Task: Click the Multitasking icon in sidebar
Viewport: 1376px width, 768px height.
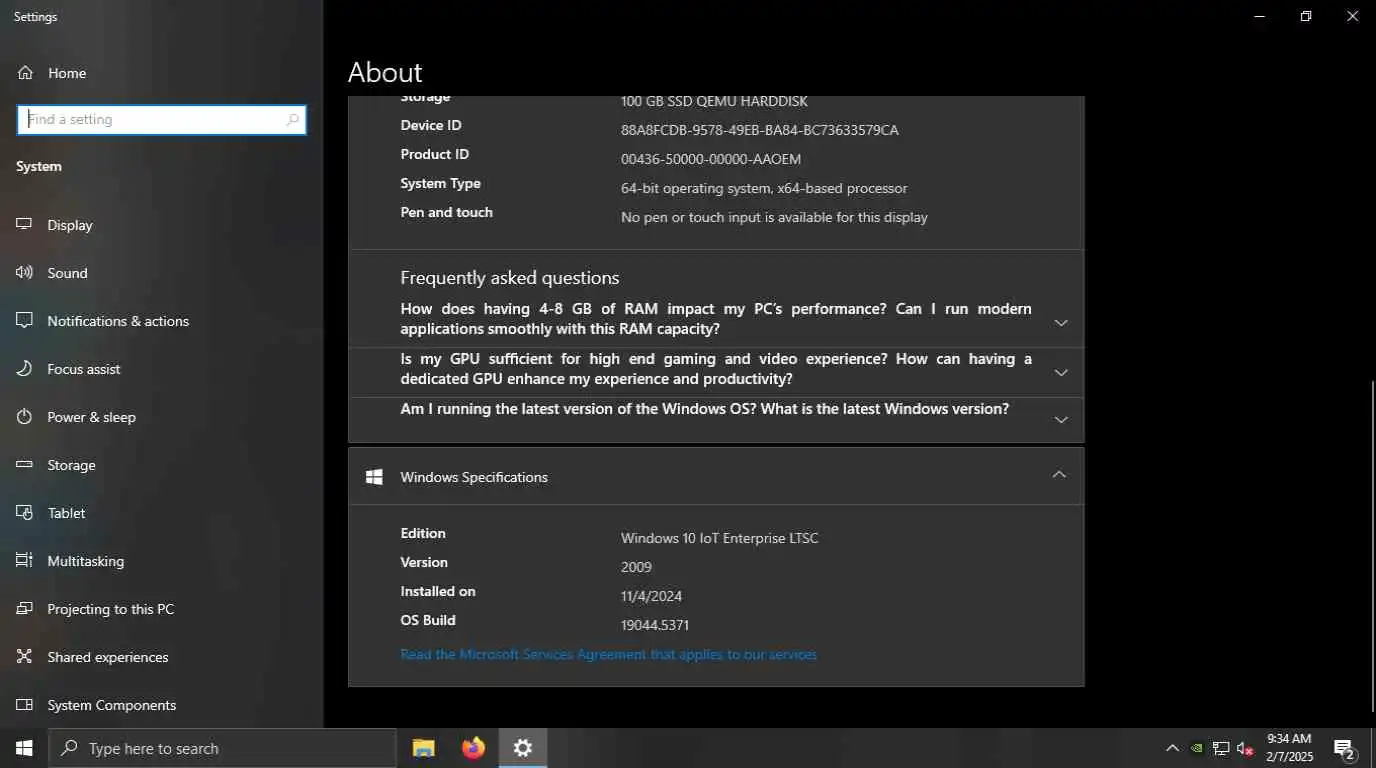Action: click(25, 561)
